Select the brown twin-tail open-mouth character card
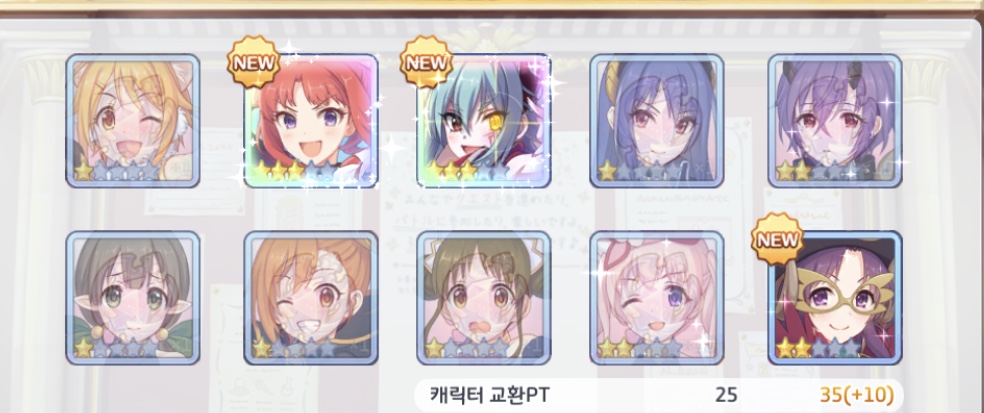 click(484, 298)
